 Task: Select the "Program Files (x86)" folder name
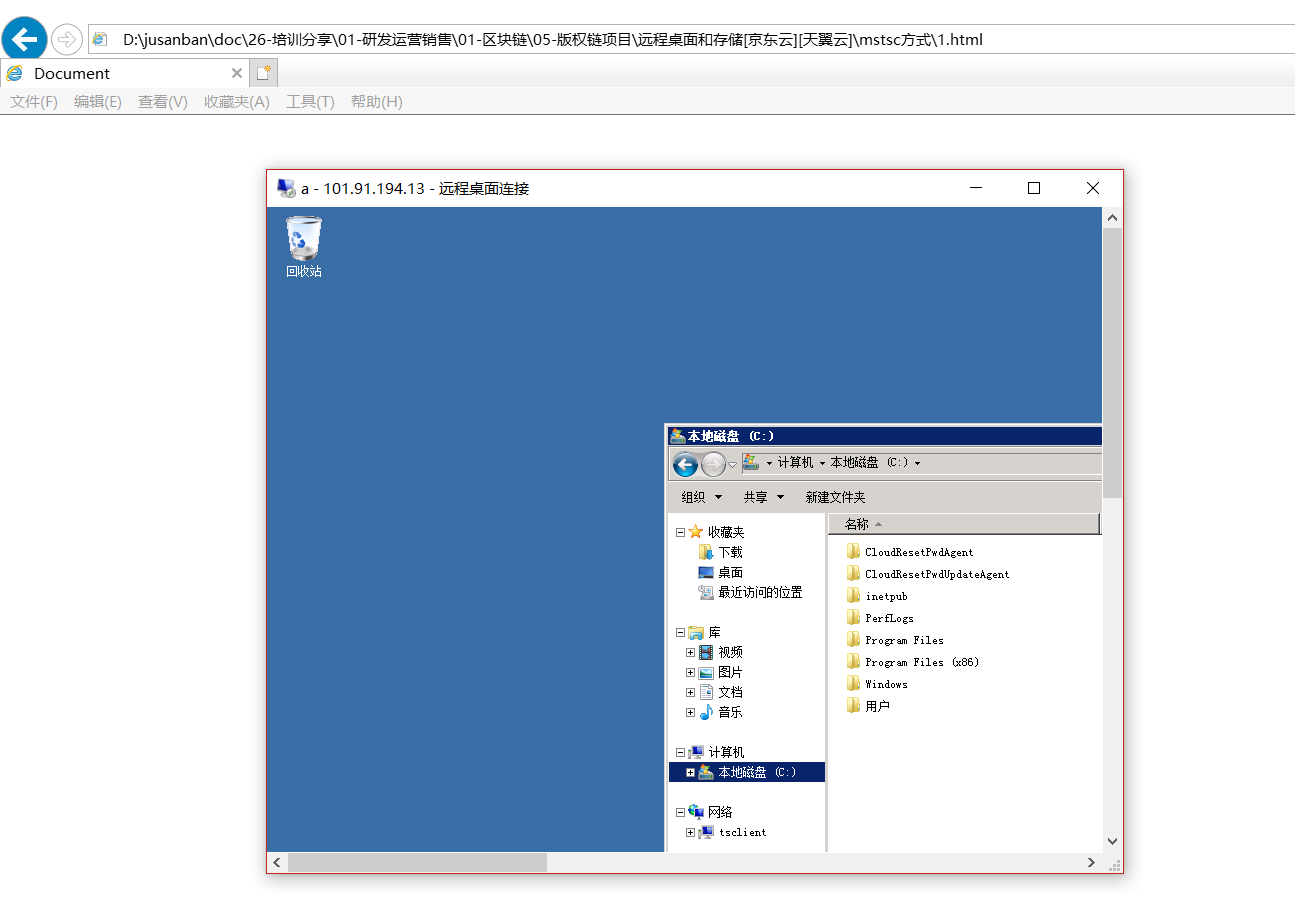pos(922,662)
